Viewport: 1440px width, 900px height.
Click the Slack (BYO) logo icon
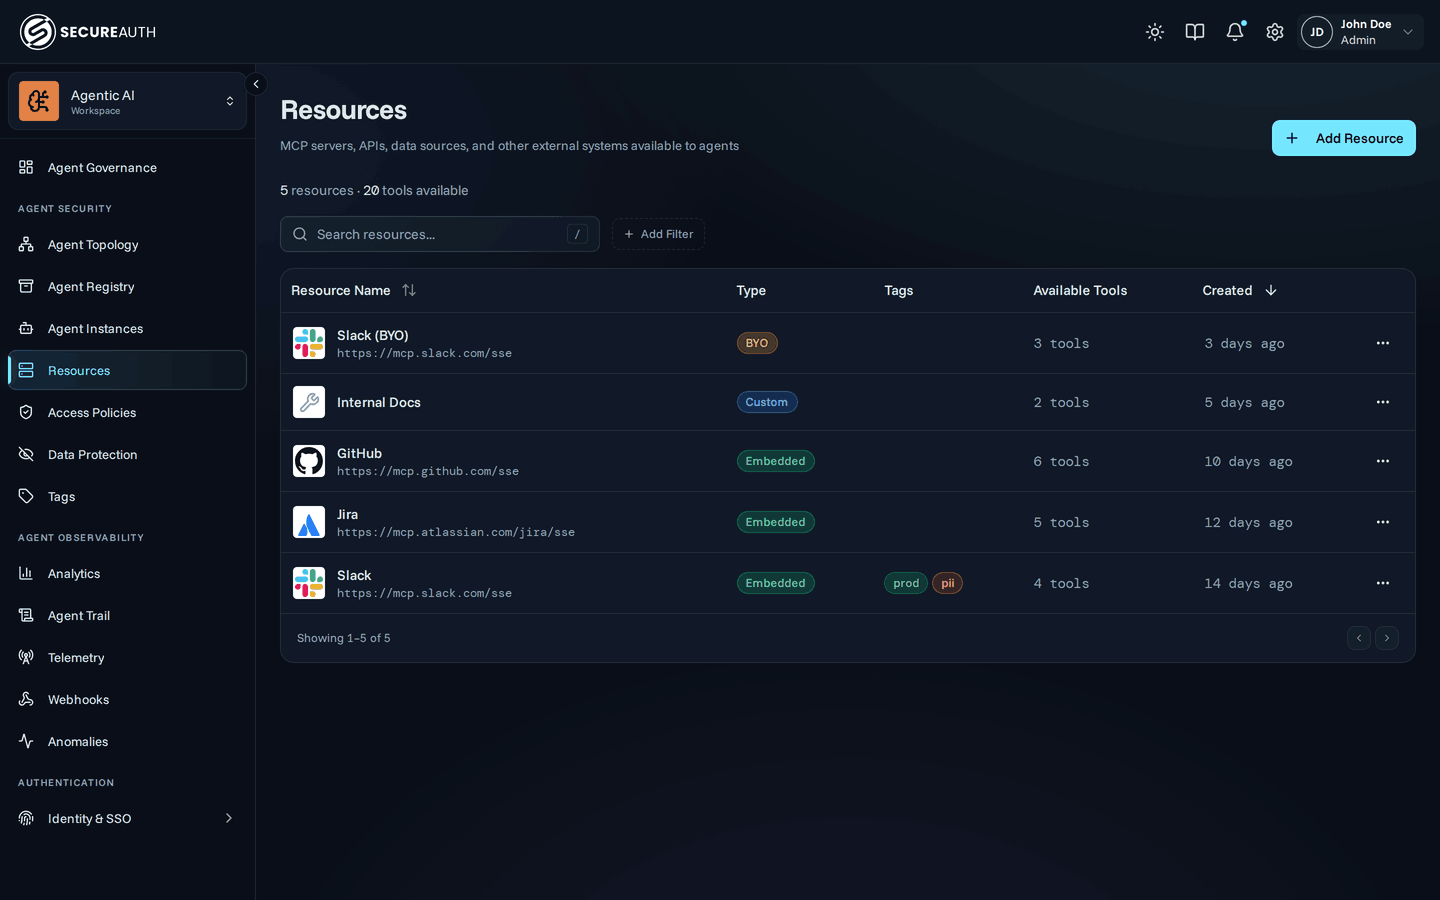point(309,343)
